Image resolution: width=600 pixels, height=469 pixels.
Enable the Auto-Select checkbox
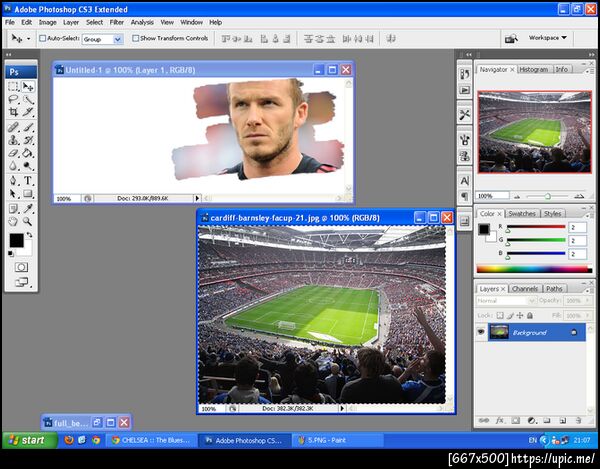click(43, 38)
